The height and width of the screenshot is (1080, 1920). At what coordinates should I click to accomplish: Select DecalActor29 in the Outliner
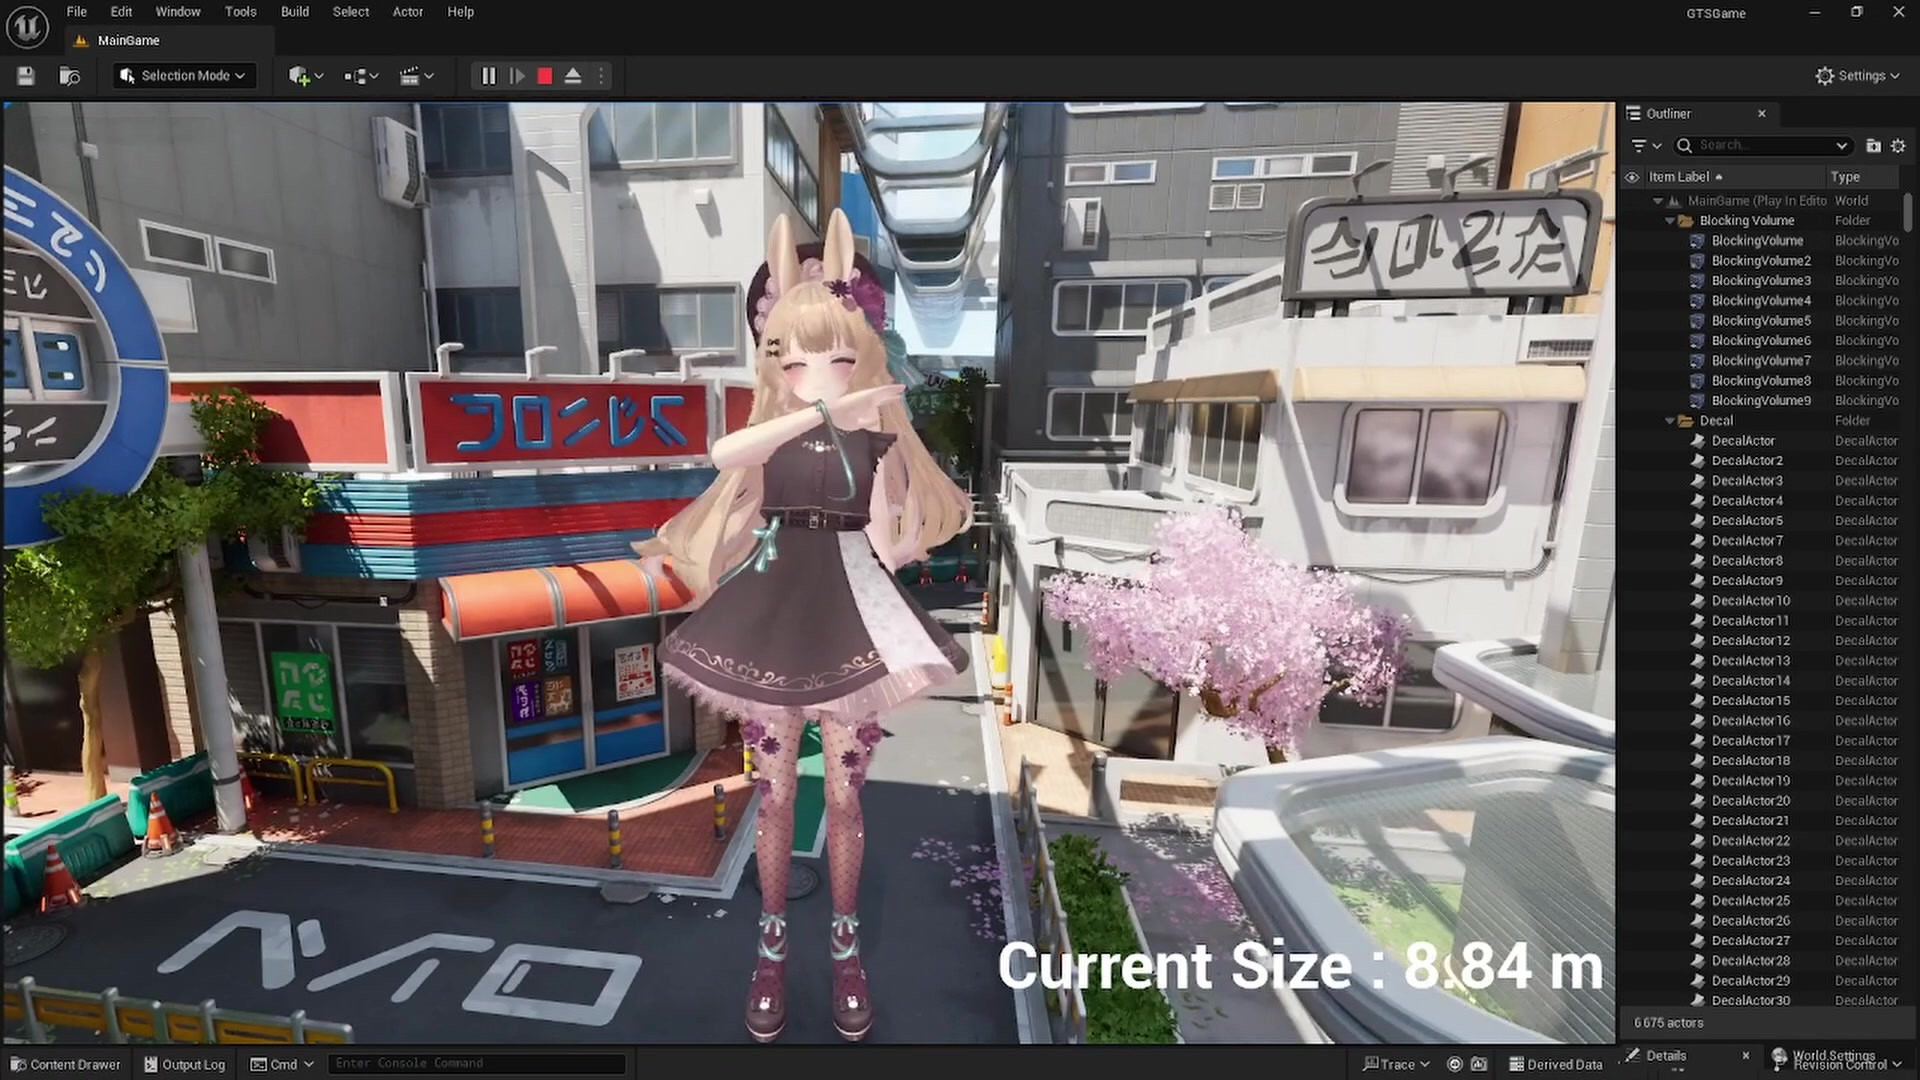(1751, 981)
